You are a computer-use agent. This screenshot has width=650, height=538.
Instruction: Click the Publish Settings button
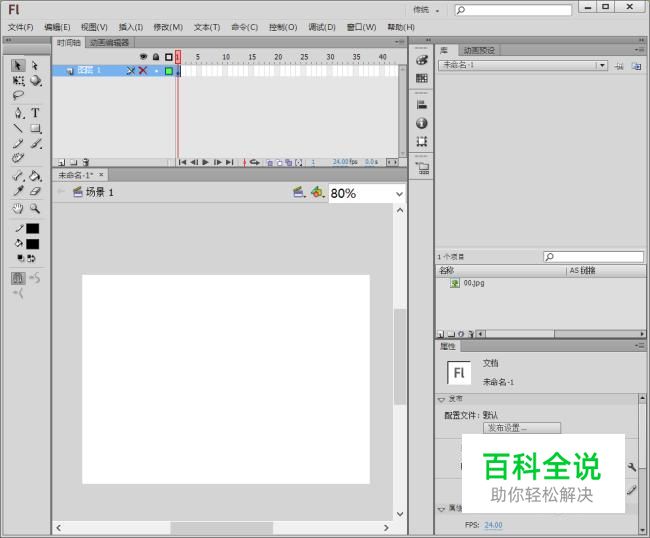point(521,428)
